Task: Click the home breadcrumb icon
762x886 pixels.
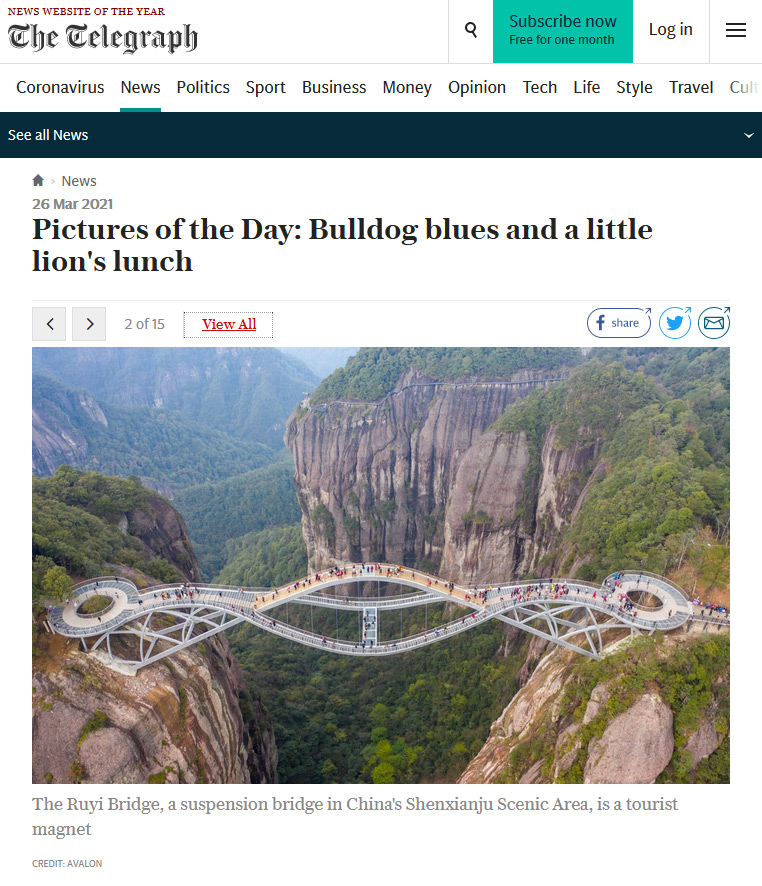Action: (x=38, y=180)
